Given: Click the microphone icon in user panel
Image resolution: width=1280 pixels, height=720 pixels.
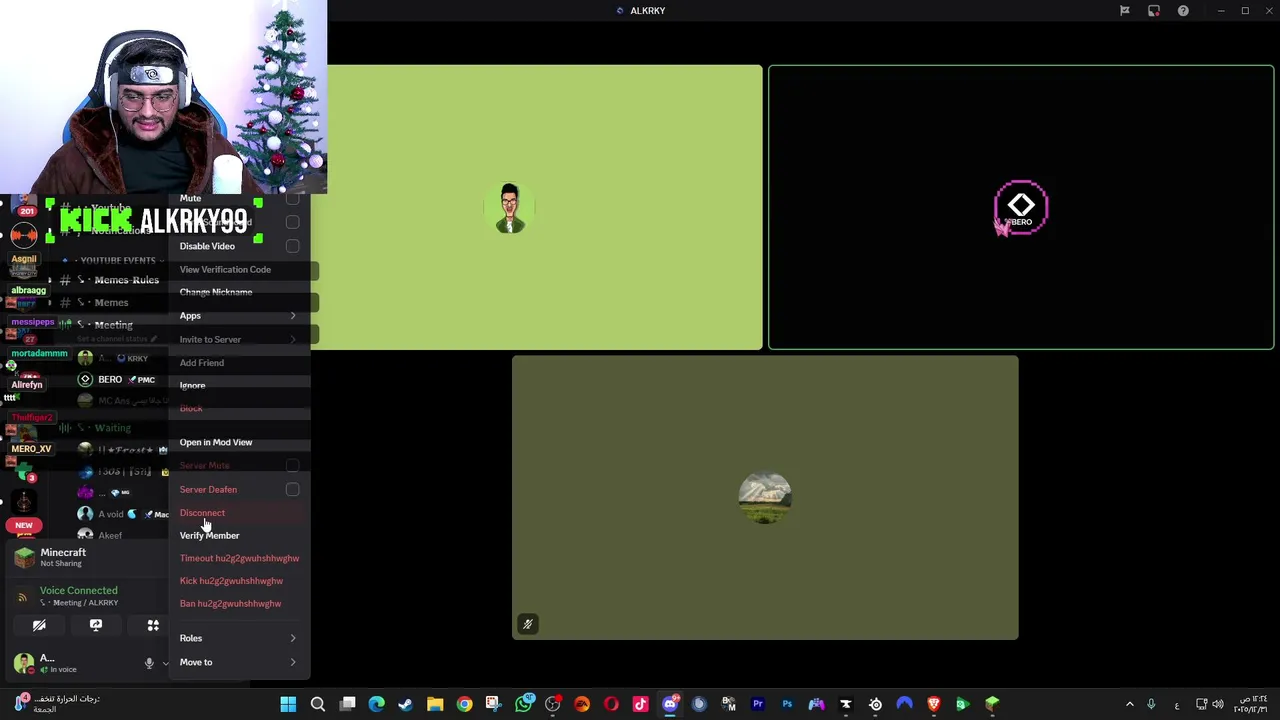Looking at the screenshot, I should (149, 663).
